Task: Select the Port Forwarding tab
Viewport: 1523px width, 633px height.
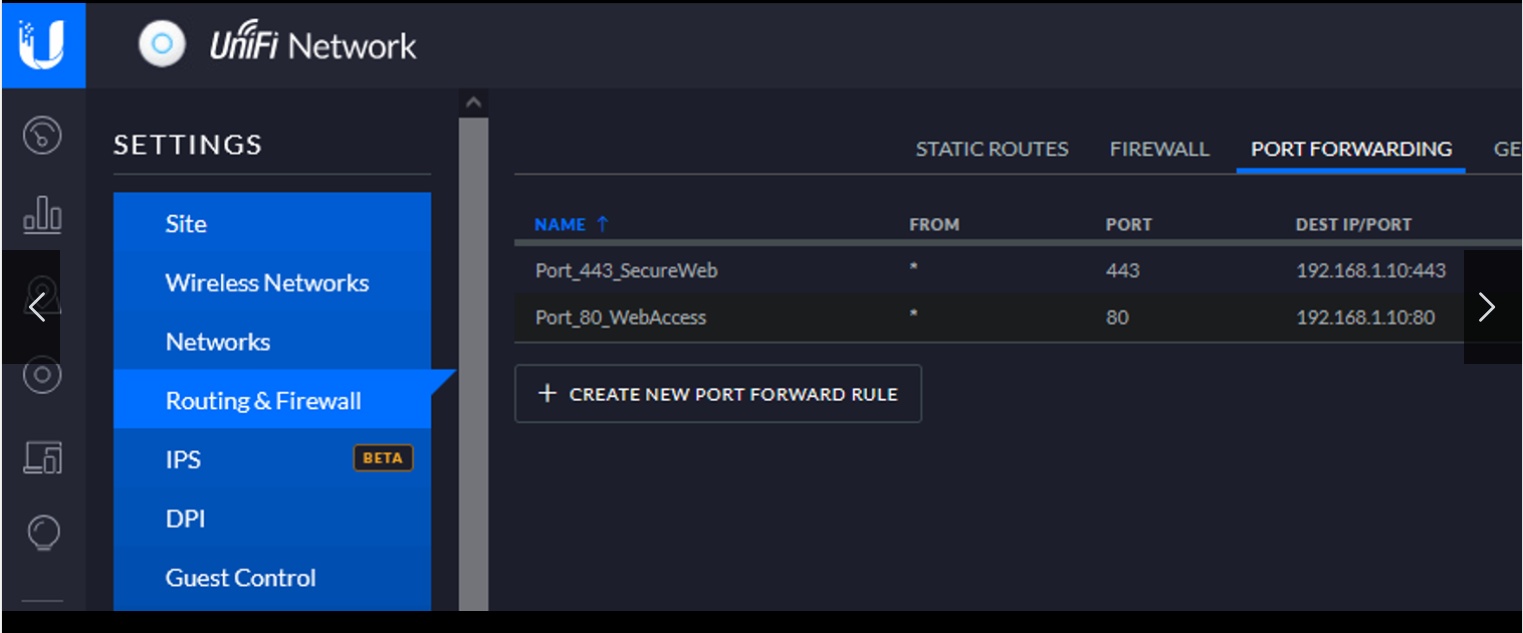Action: tap(1351, 149)
